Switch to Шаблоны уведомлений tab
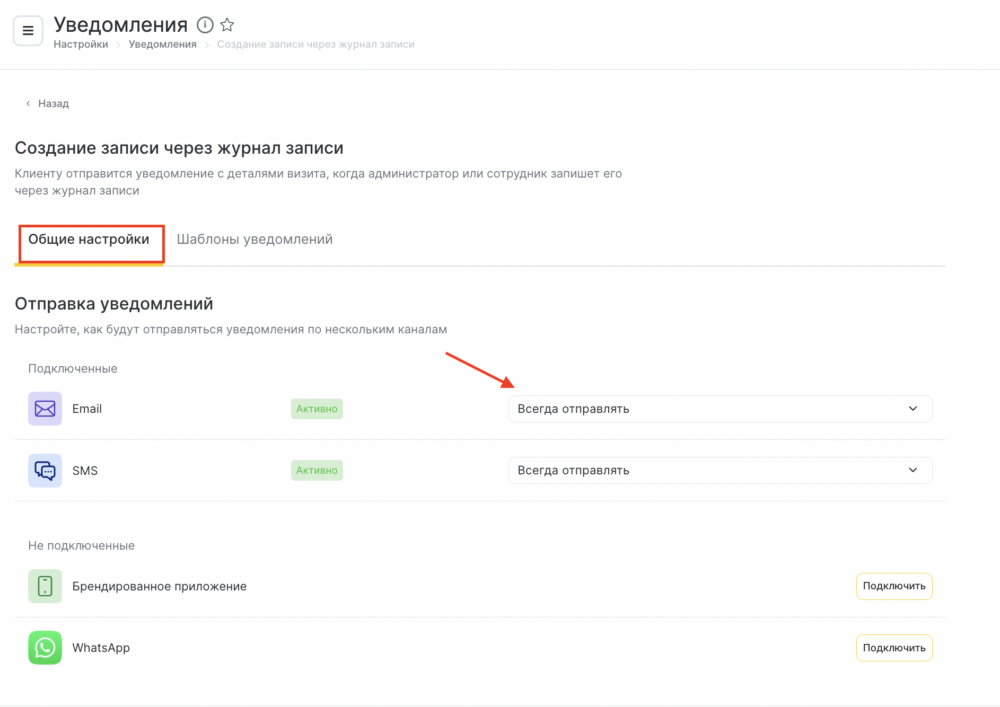Viewport: 1000px width, 707px height. click(254, 240)
